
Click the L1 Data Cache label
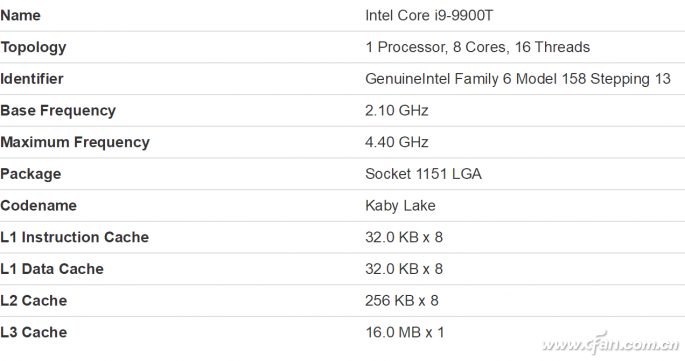click(x=52, y=269)
